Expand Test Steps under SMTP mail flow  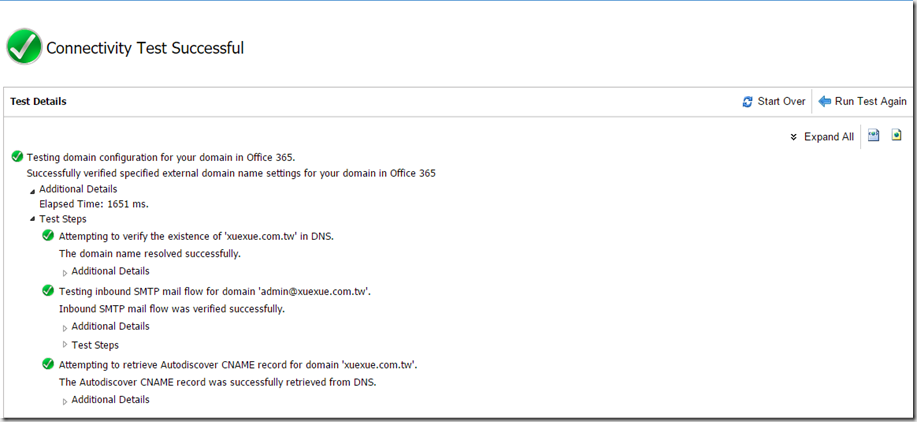[x=66, y=345]
